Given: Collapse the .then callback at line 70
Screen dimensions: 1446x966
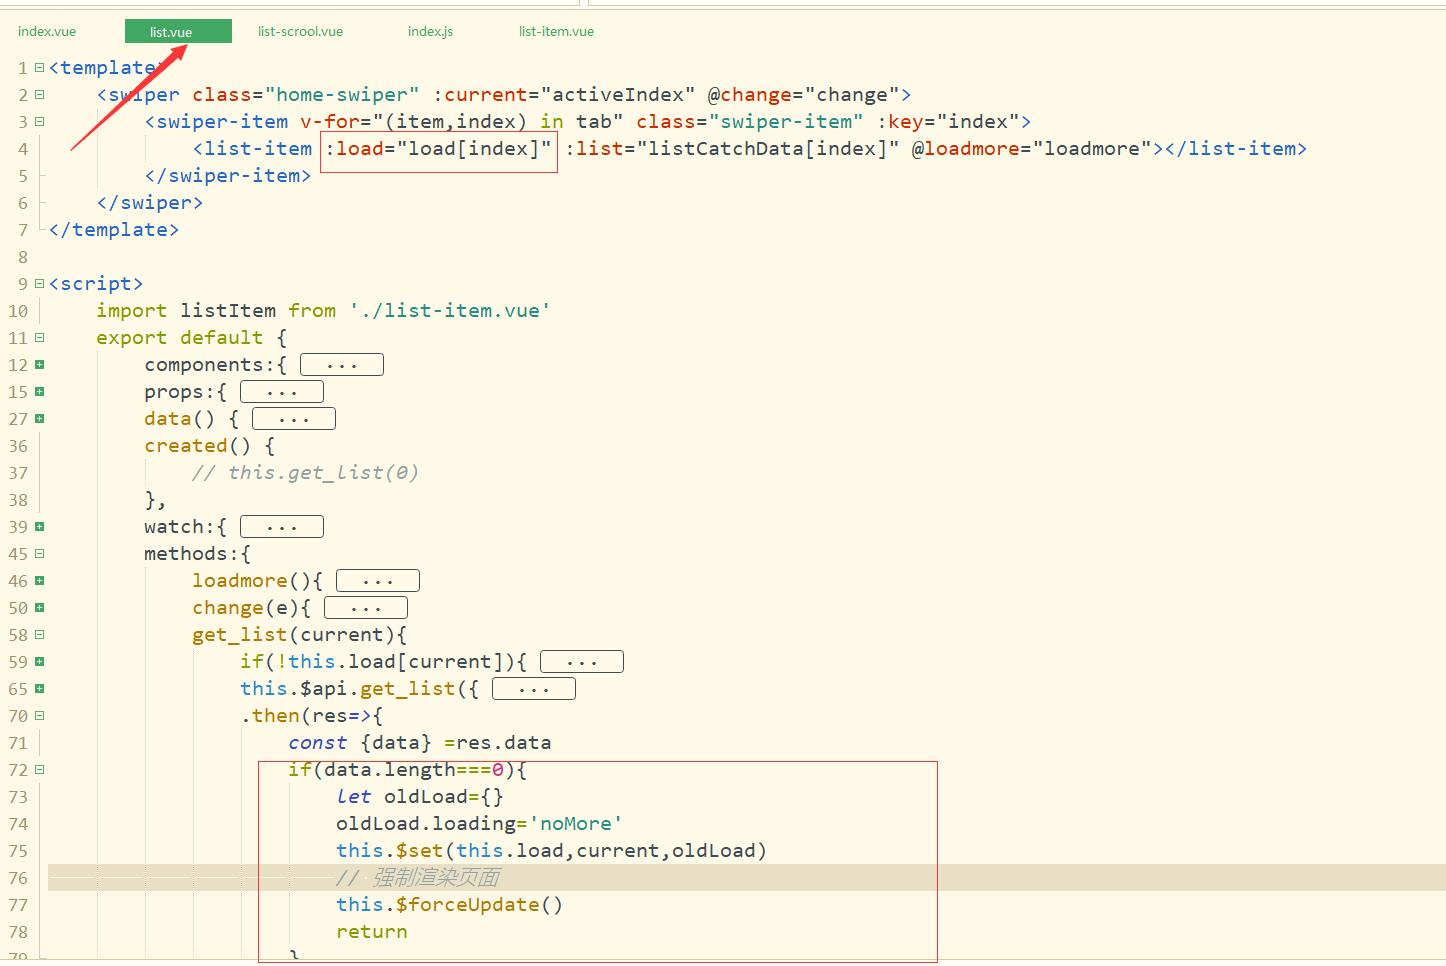Looking at the screenshot, I should tap(40, 716).
